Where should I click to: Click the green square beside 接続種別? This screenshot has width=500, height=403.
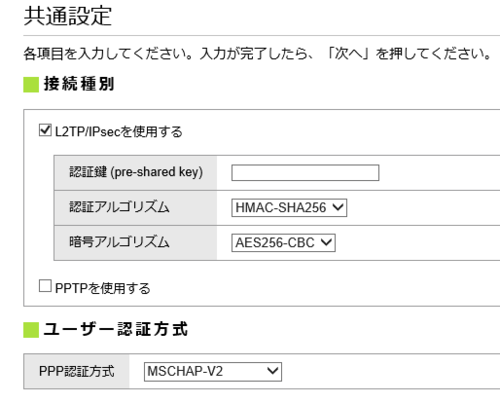(31, 85)
